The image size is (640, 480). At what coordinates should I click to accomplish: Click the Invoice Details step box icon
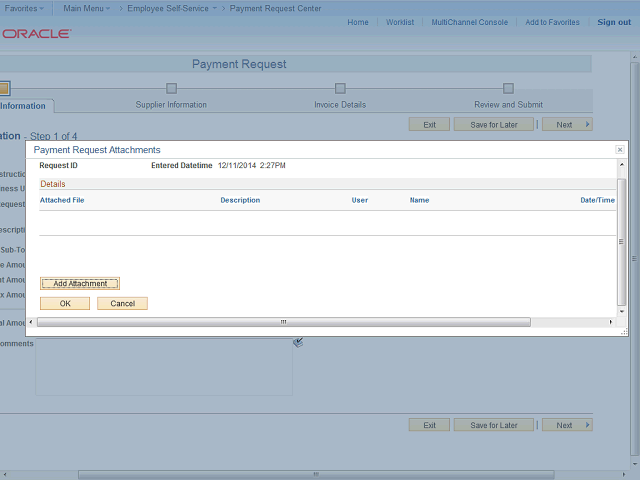(x=340, y=88)
